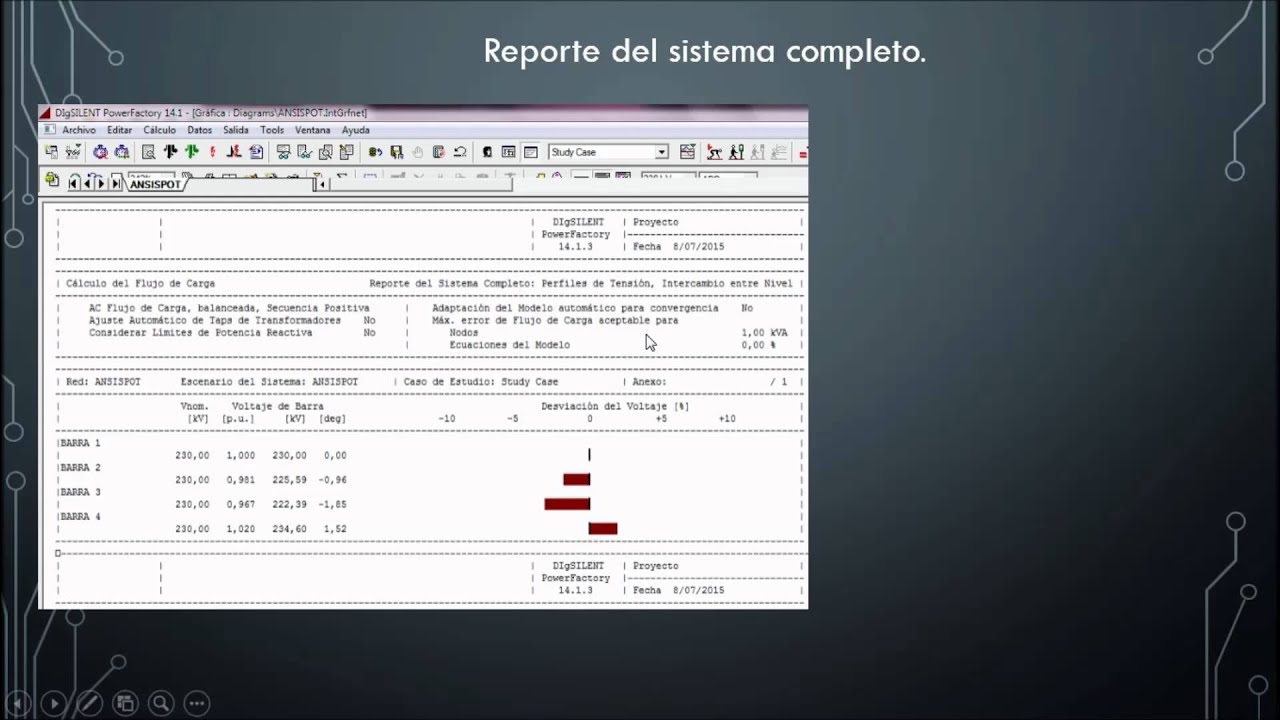The image size is (1280, 720).
Task: Click the magnifier document toolbar icon
Action: tap(149, 152)
